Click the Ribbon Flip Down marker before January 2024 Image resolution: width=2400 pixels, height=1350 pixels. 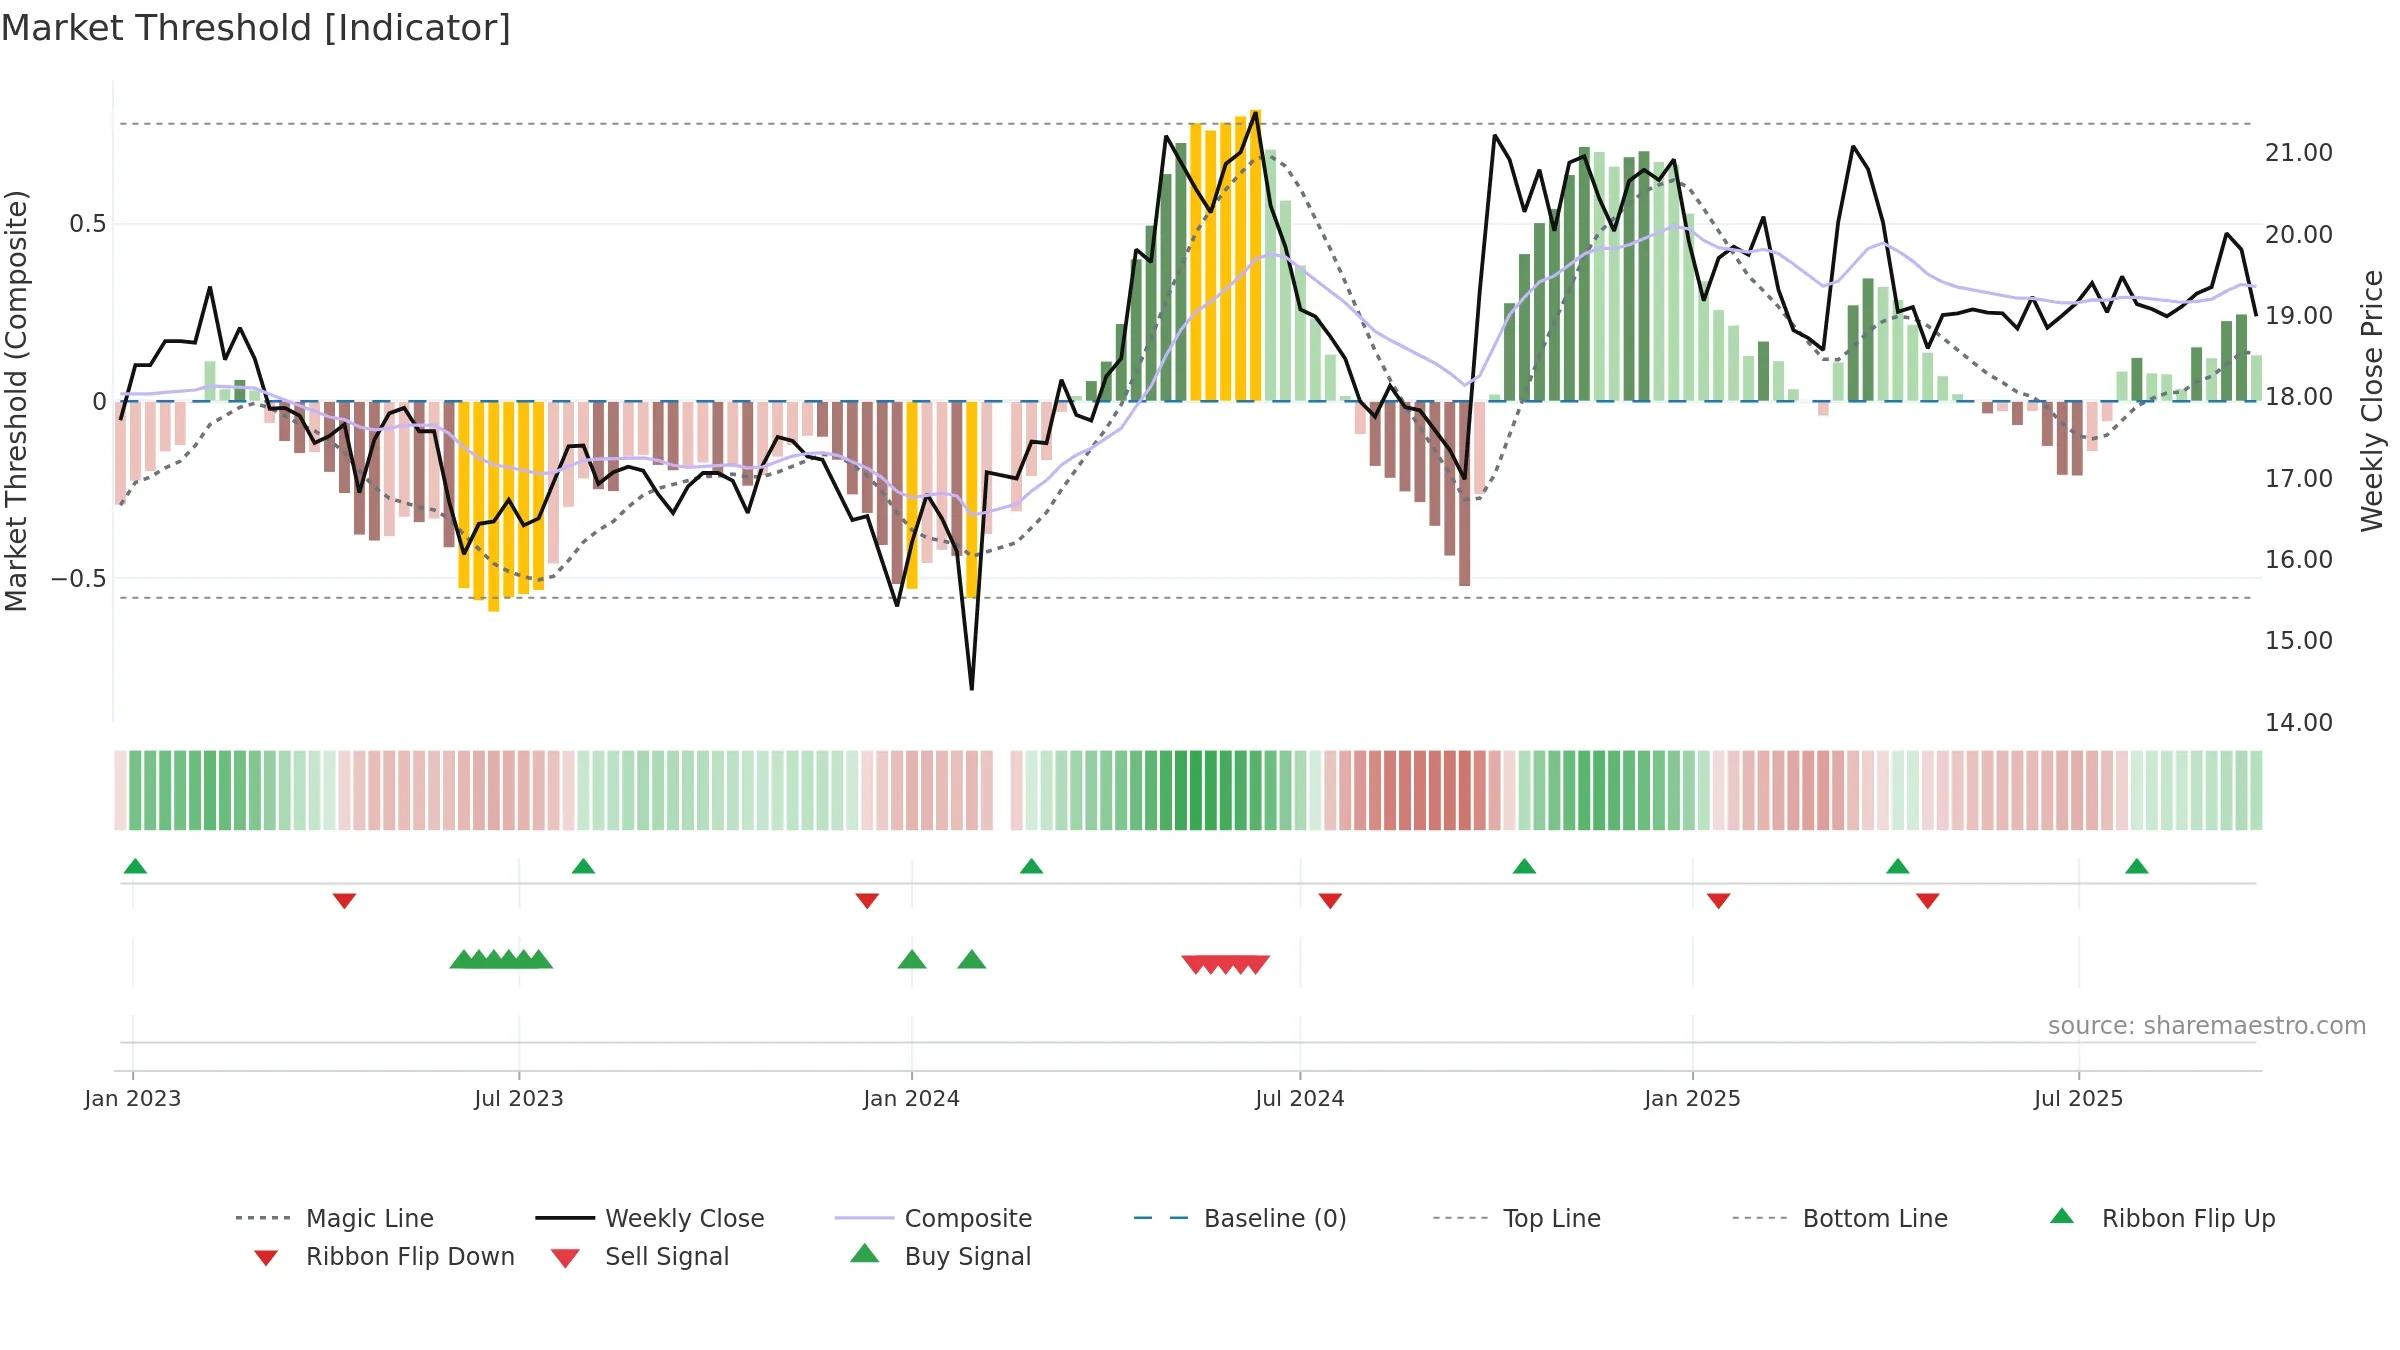point(867,901)
